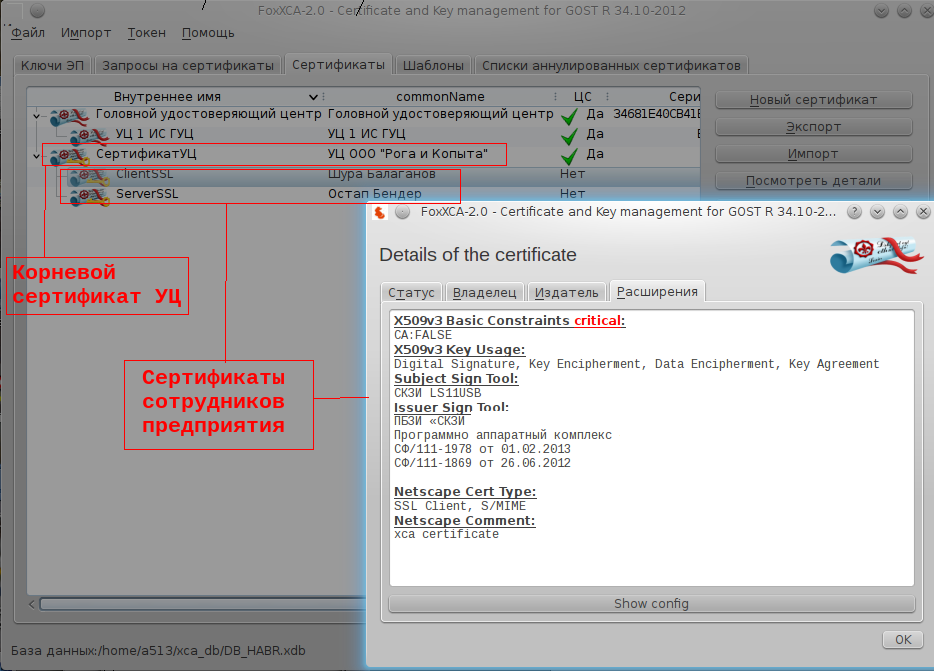The width and height of the screenshot is (934, 671).
Task: Click serial number 34681E40CB41 cell
Action: pos(656,114)
